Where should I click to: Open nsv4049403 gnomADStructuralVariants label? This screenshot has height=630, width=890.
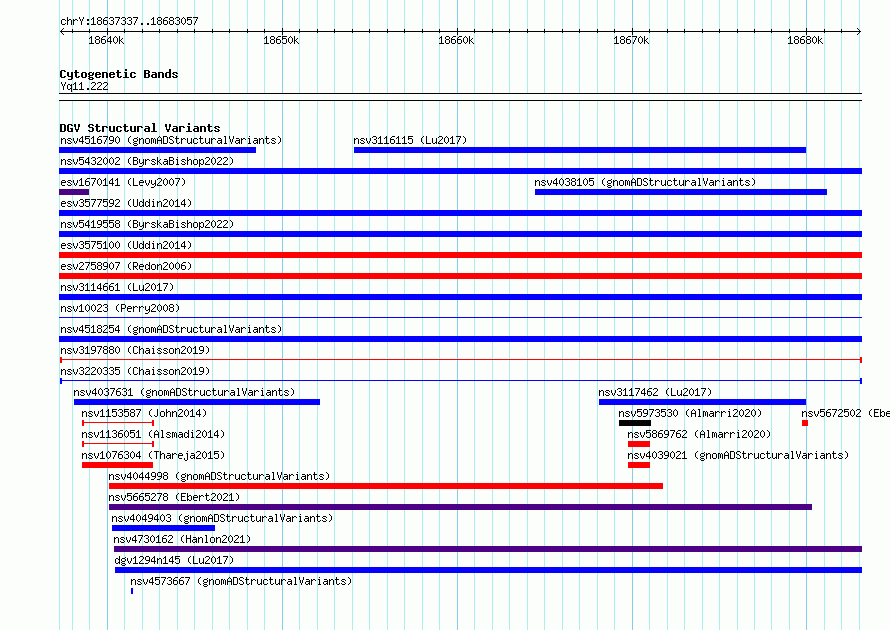click(222, 518)
